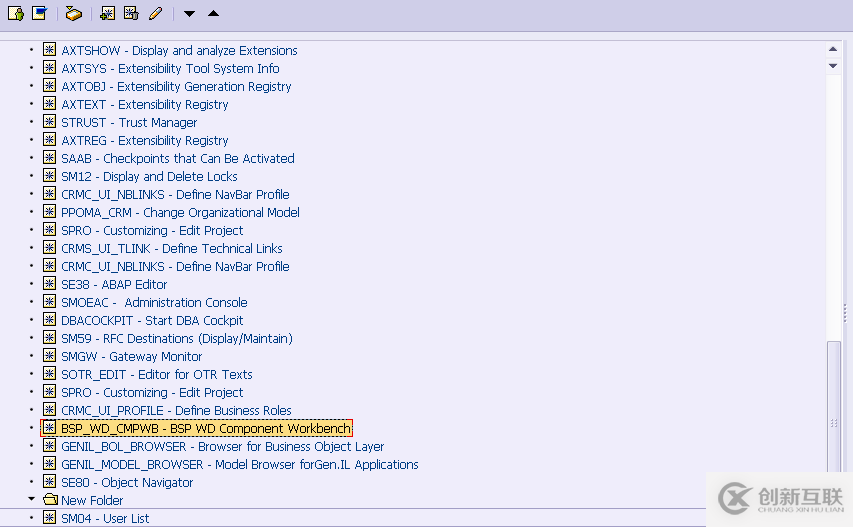Click the transaction icon beside SM12

[x=50, y=175]
